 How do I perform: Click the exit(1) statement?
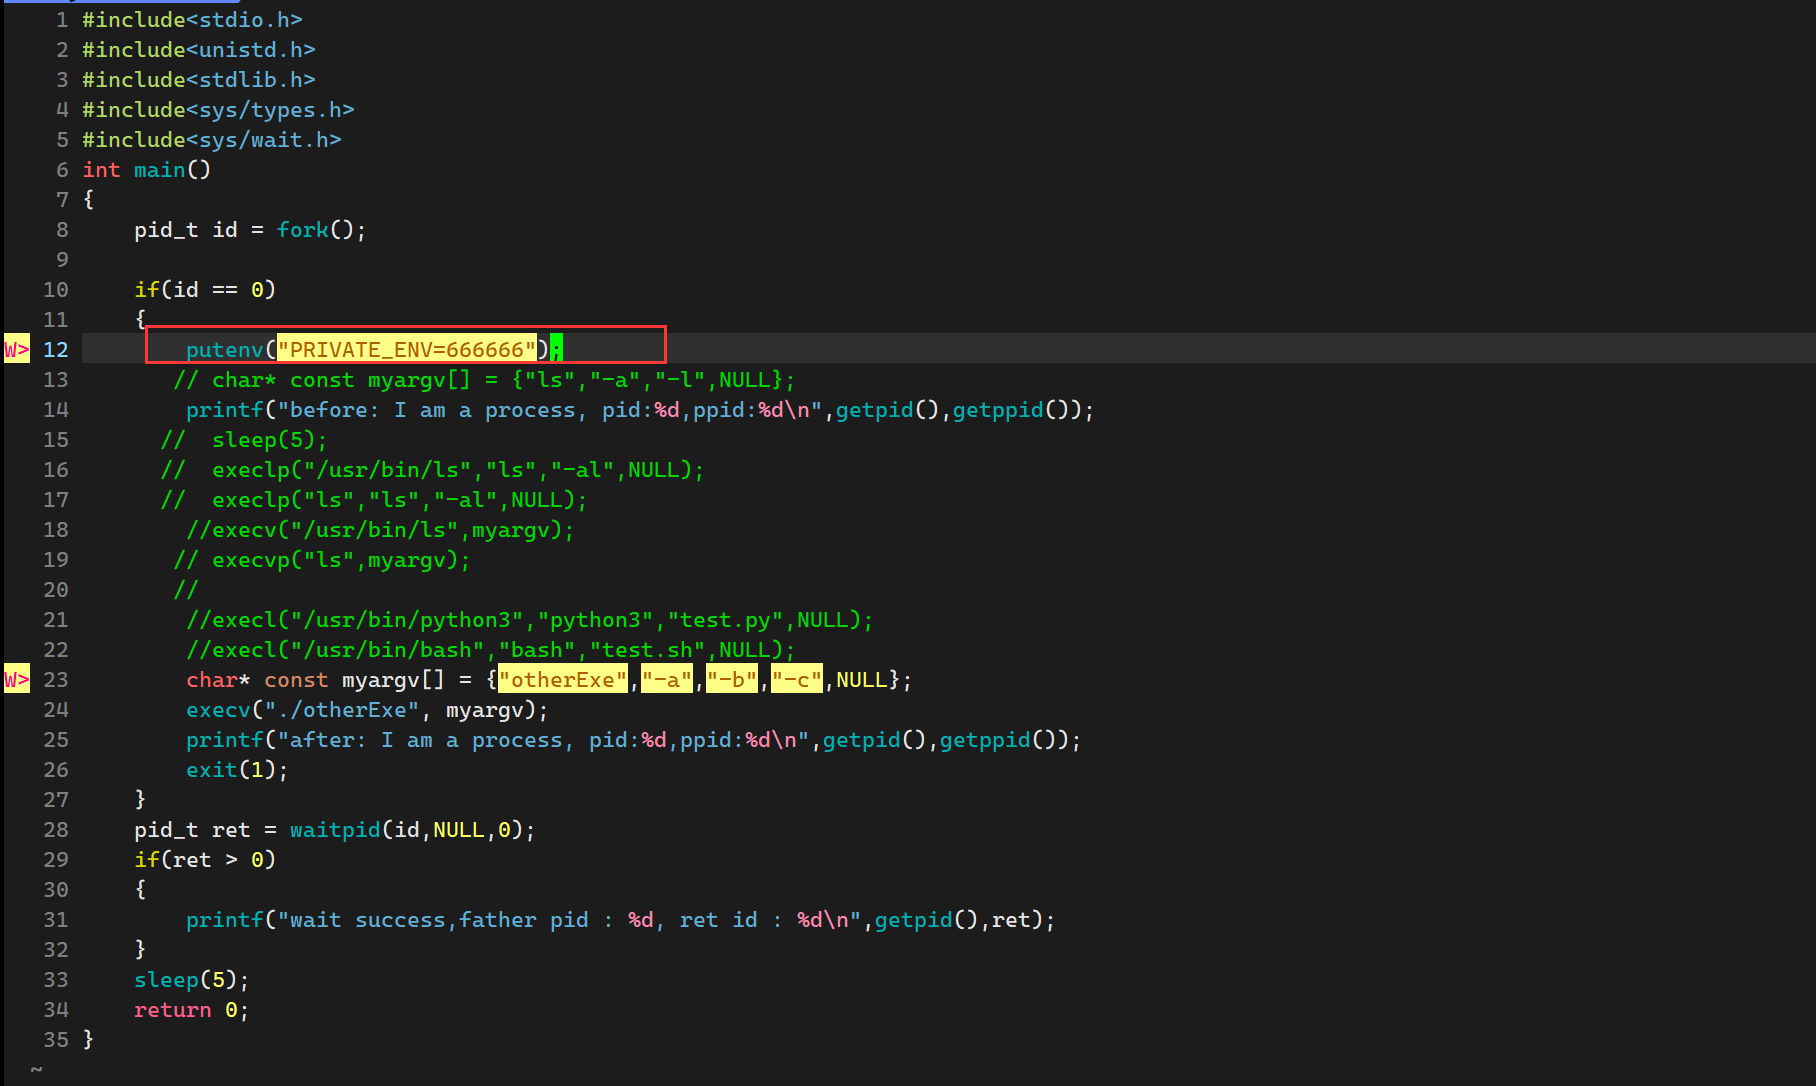coord(238,769)
